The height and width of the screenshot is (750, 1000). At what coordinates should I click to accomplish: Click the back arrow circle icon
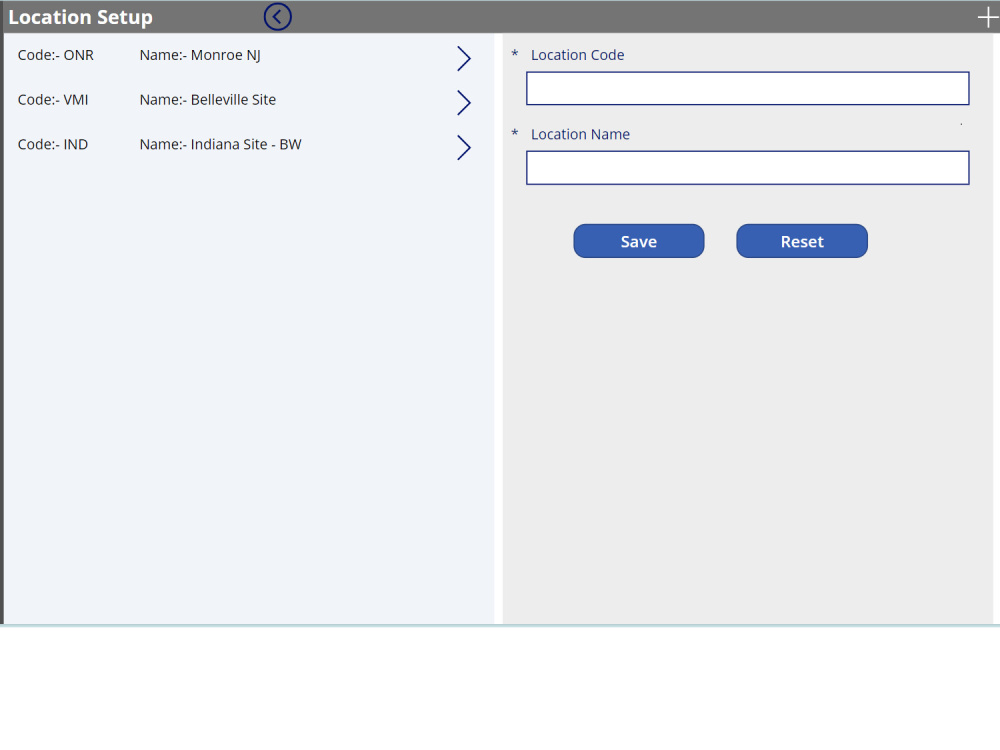tap(277, 17)
